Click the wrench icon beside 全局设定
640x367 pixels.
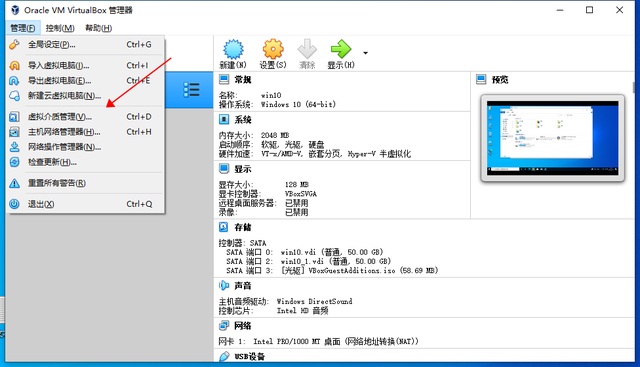pos(14,44)
